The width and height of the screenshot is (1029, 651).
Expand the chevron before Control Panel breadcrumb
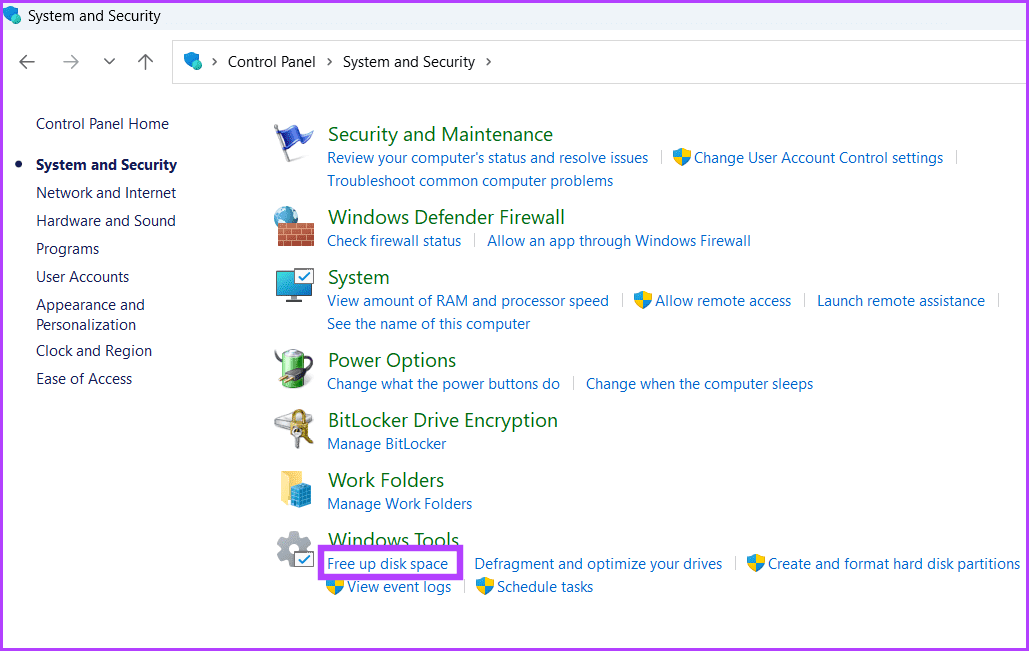pyautogui.click(x=215, y=62)
